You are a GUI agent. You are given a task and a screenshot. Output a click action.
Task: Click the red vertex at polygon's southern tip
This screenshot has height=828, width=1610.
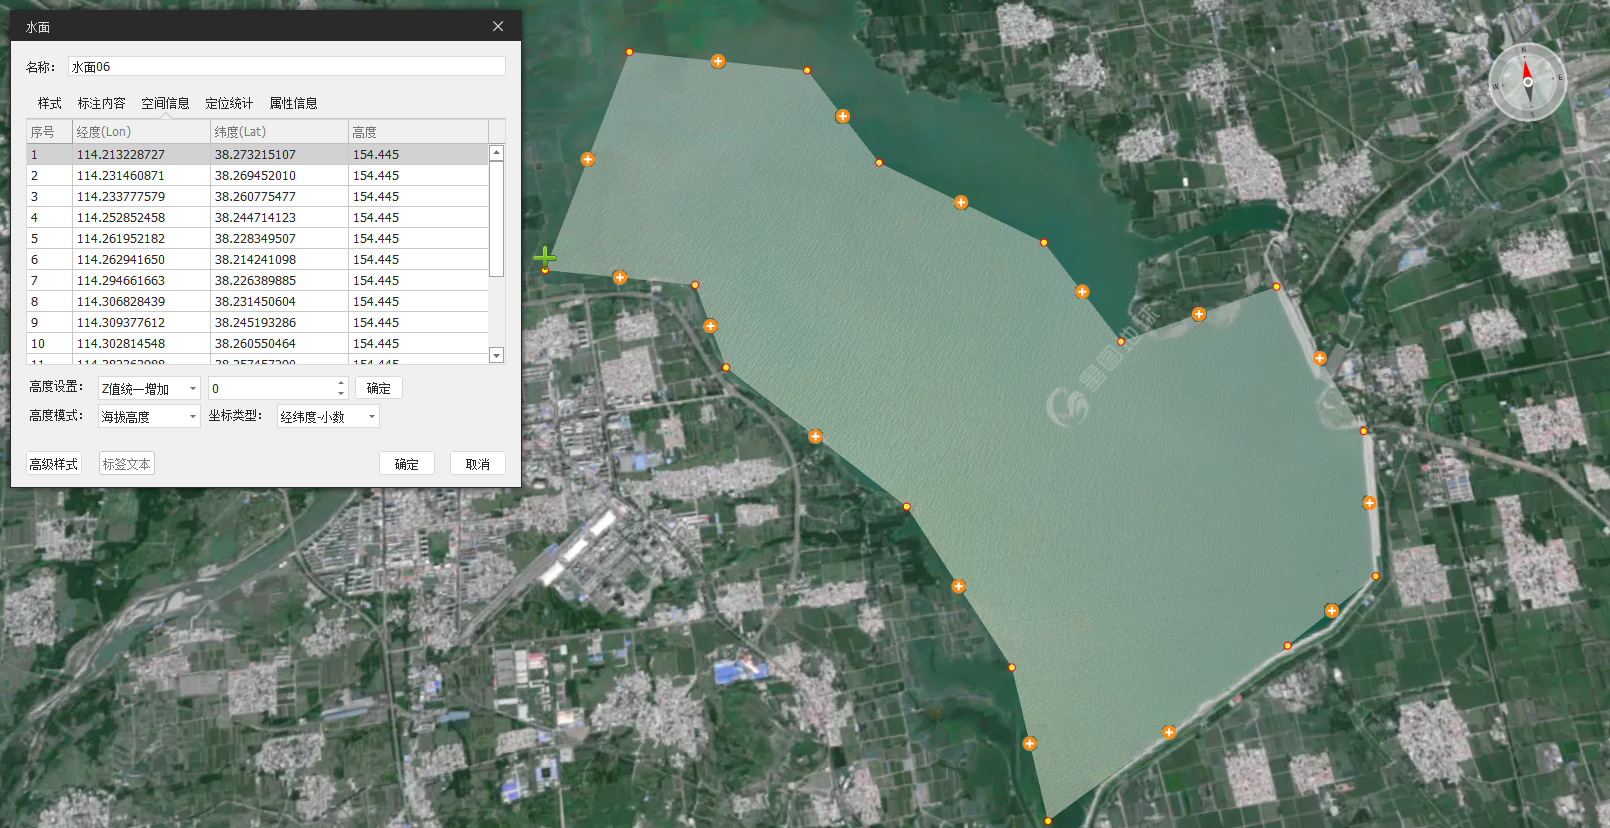click(x=1047, y=821)
